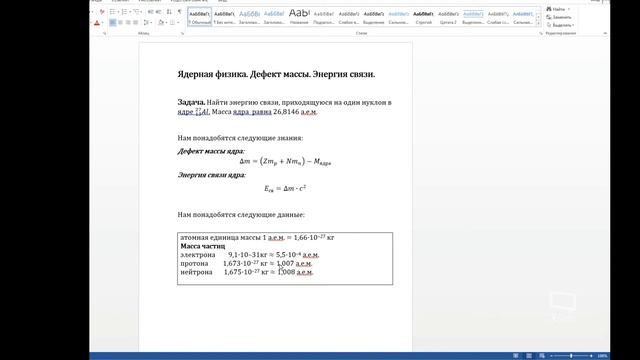Switch to print layout view icon
The height and width of the screenshot is (360, 640).
529,356
